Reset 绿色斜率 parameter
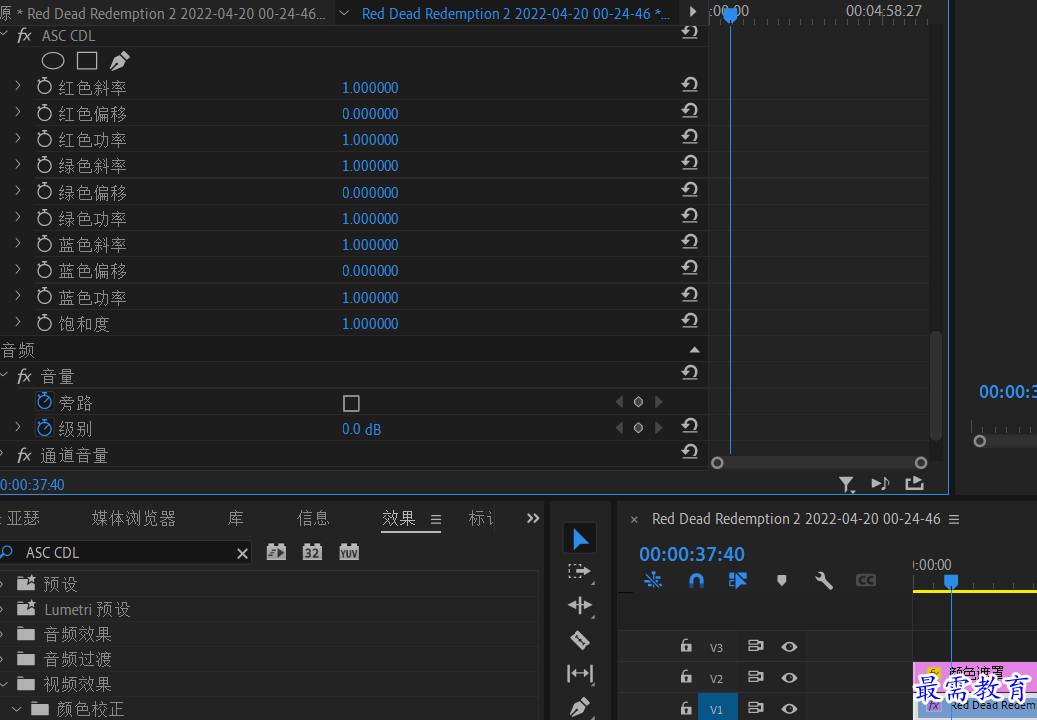The image size is (1037, 720). coord(690,163)
